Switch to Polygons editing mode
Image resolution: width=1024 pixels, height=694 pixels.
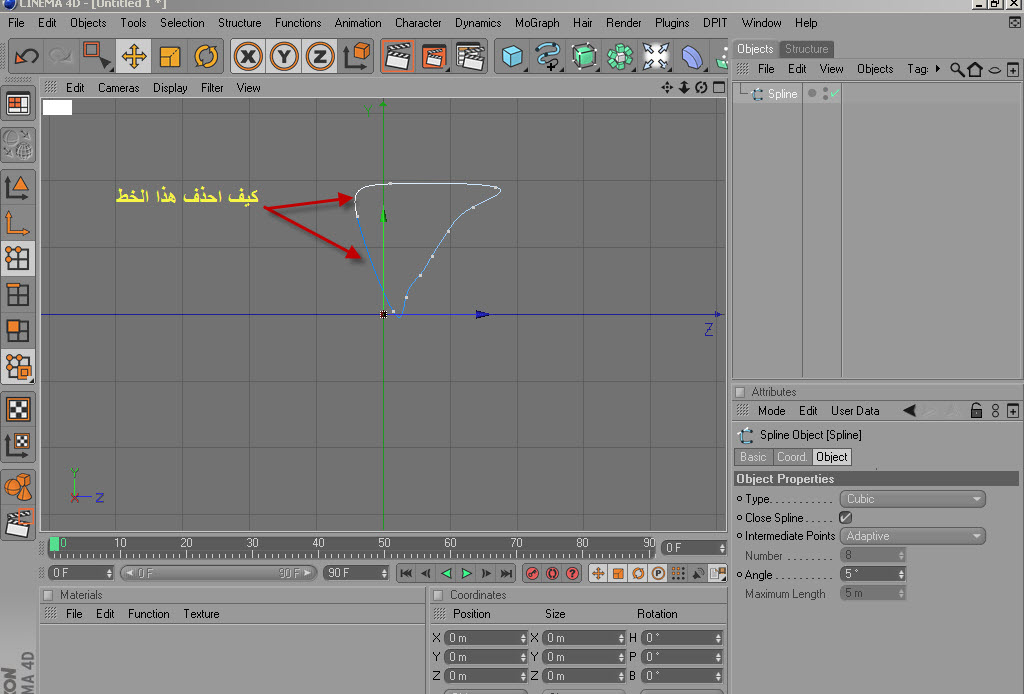tap(18, 331)
